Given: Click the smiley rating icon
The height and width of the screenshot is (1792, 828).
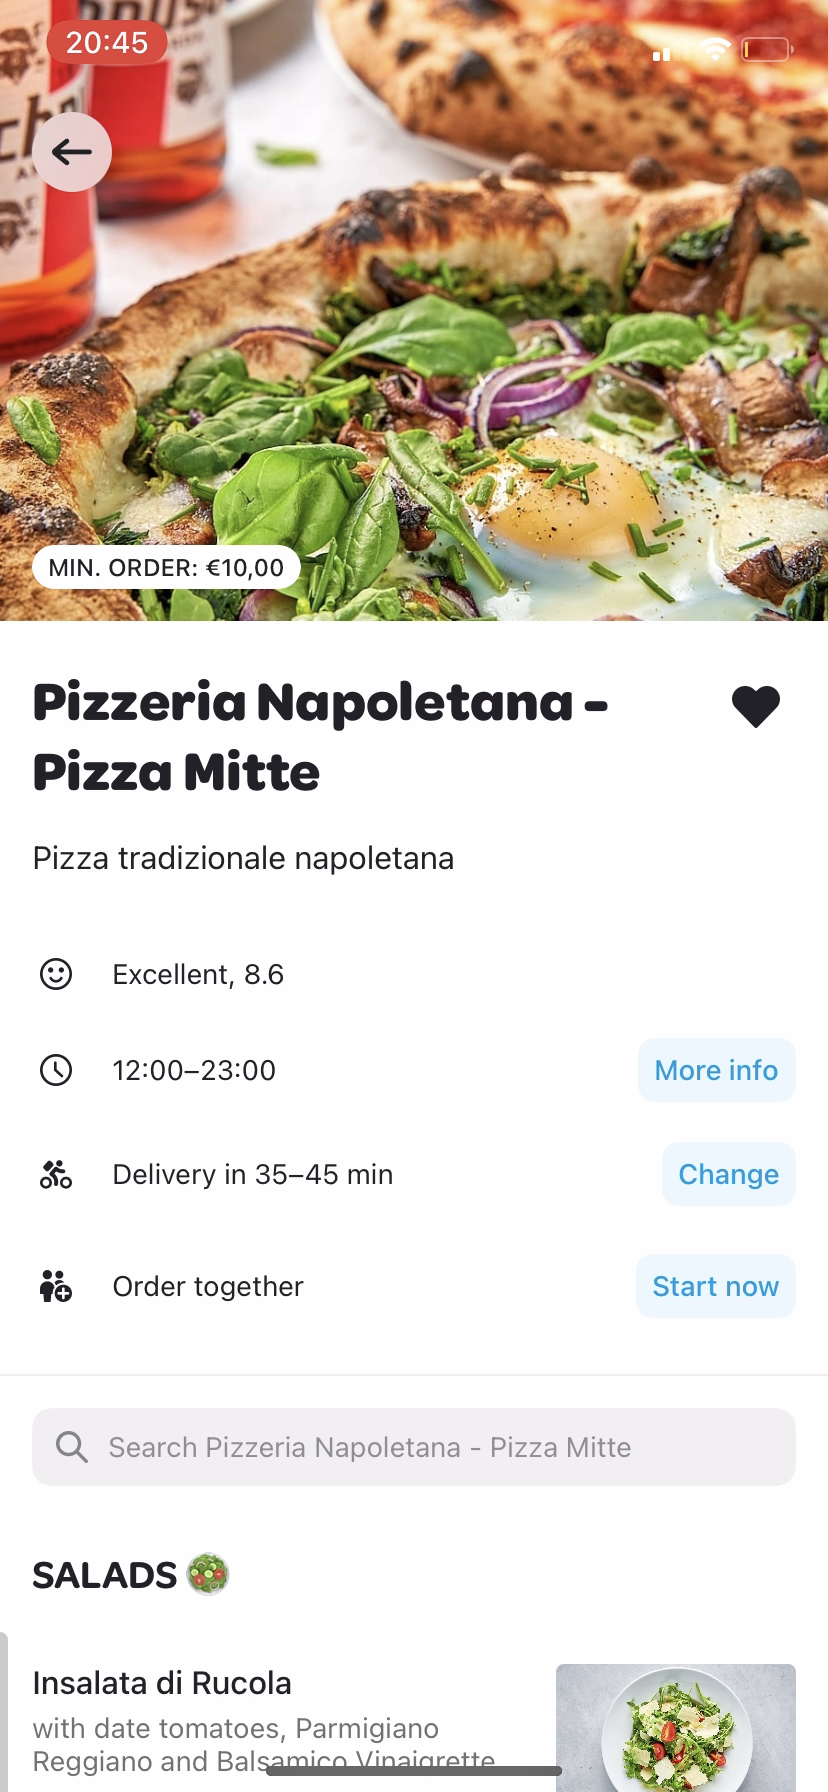Looking at the screenshot, I should 56,974.
